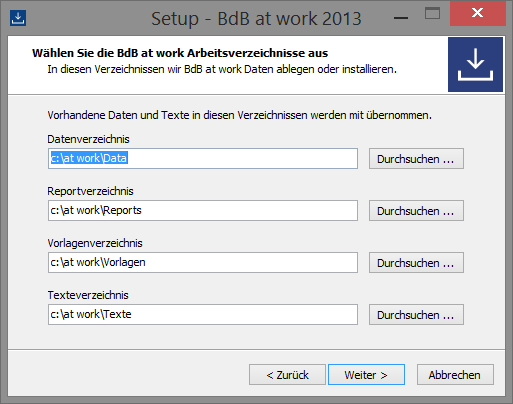
Task: Cancel setup via Abbrechen
Action: [x=455, y=375]
